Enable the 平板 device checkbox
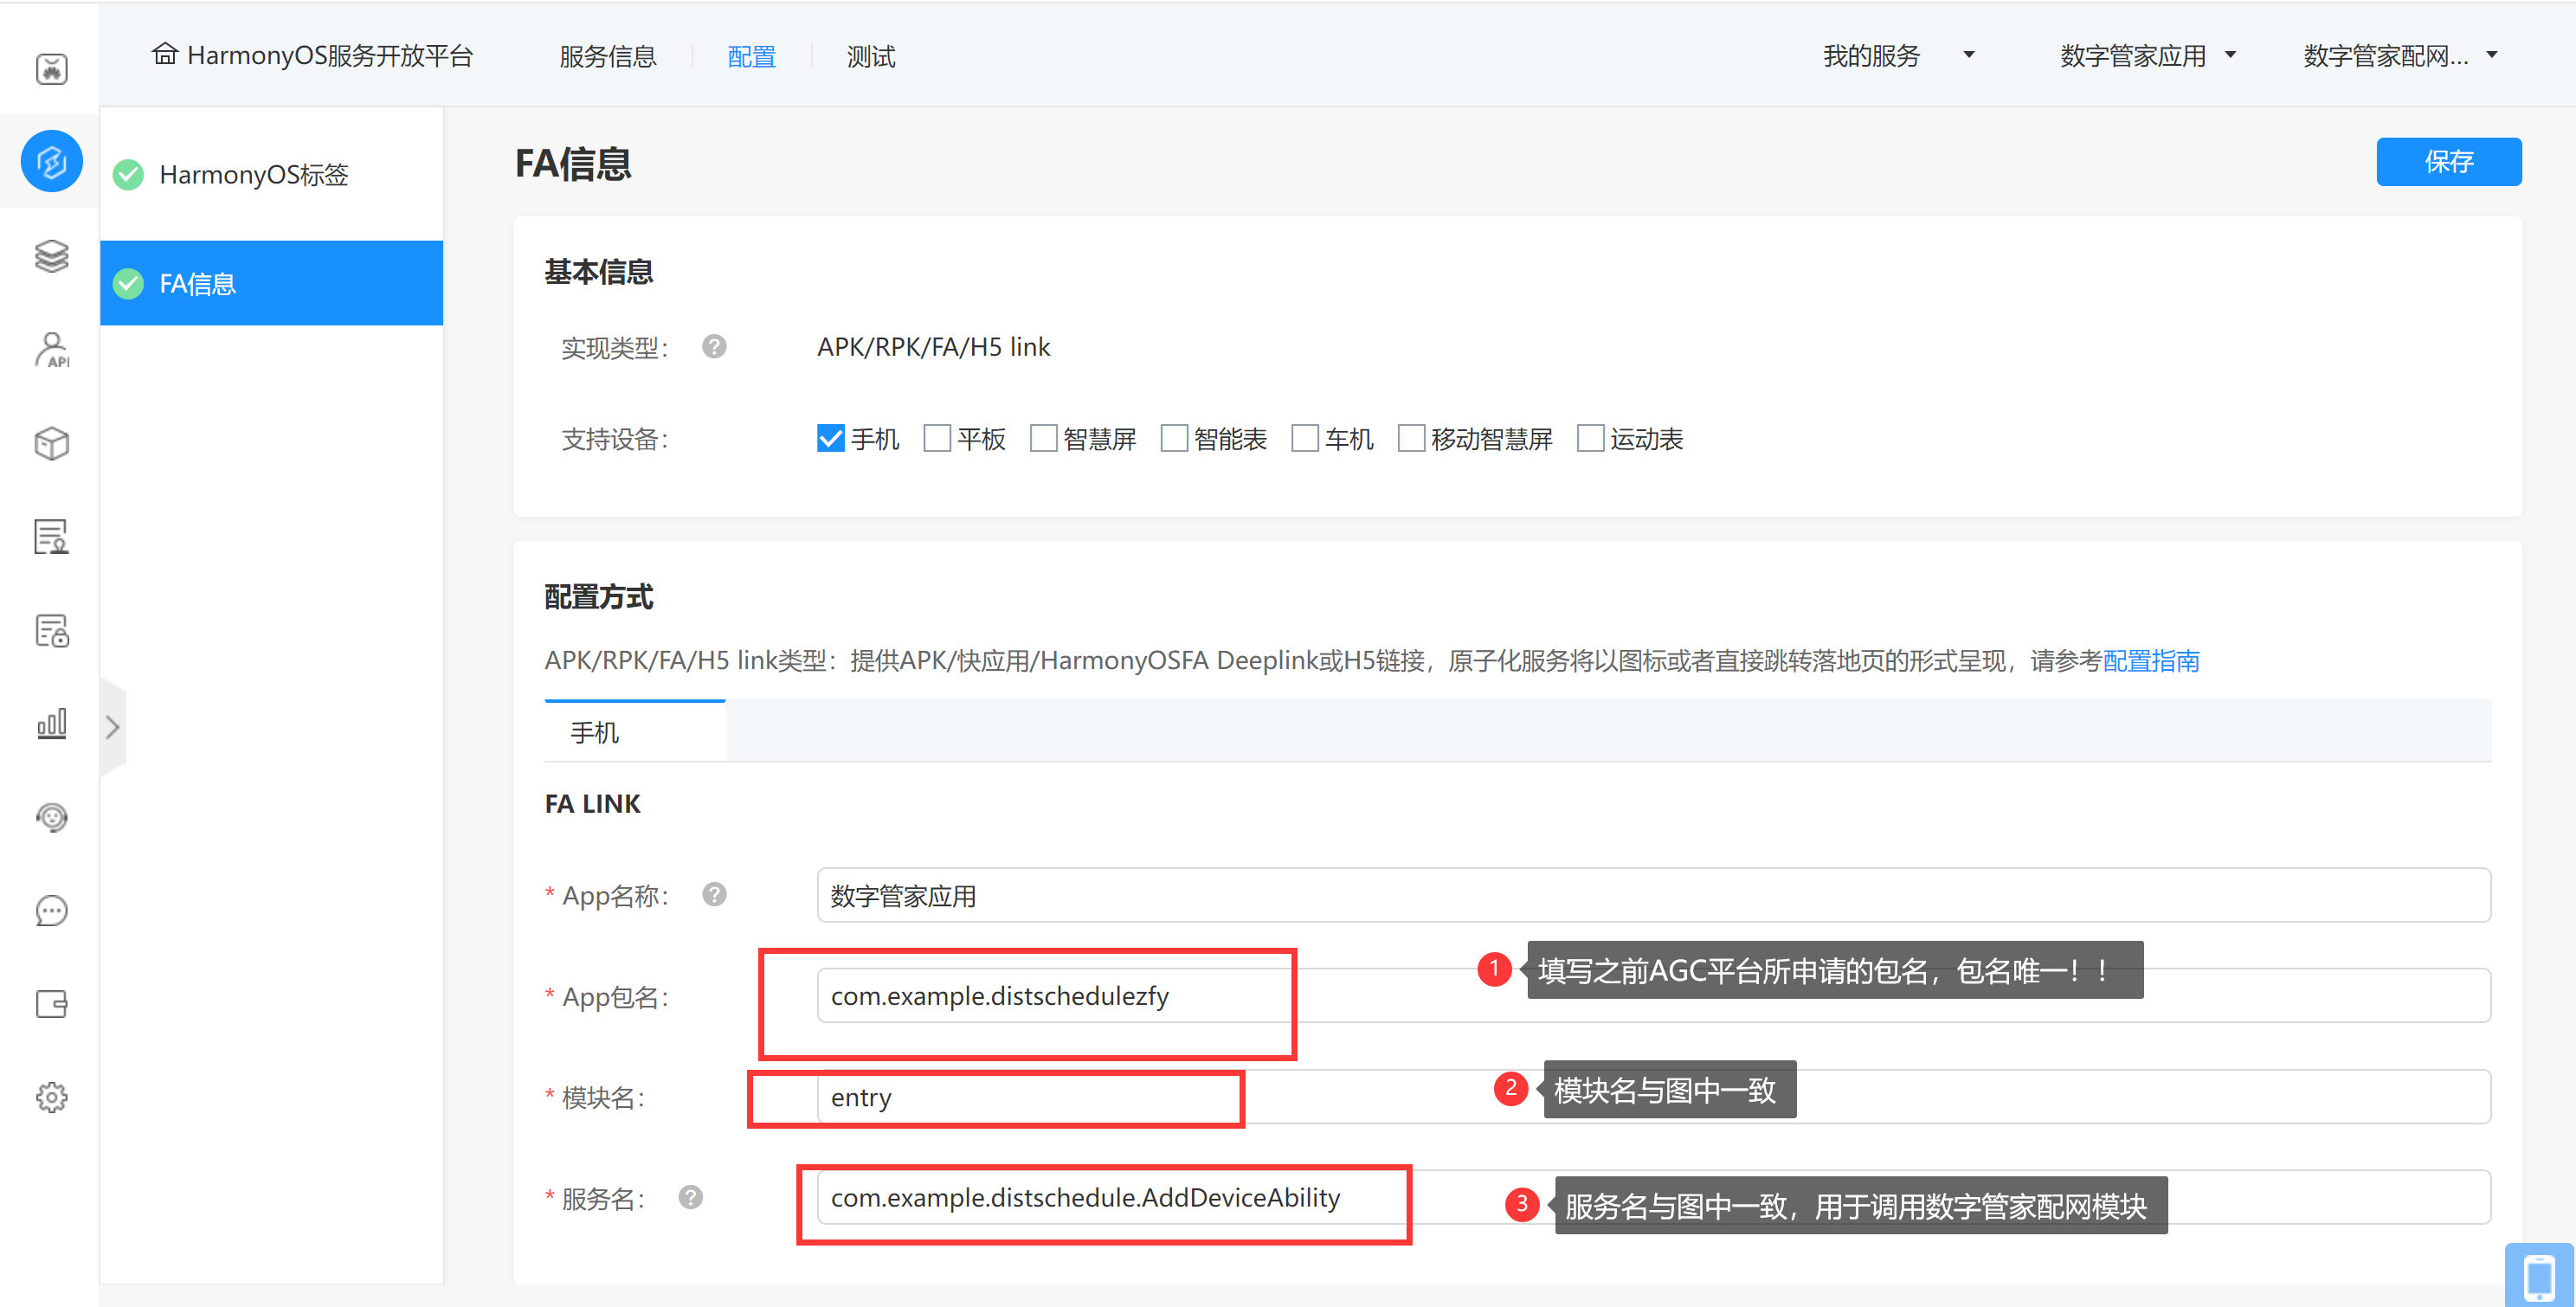Screen dimensions: 2576x1307 [x=937, y=439]
